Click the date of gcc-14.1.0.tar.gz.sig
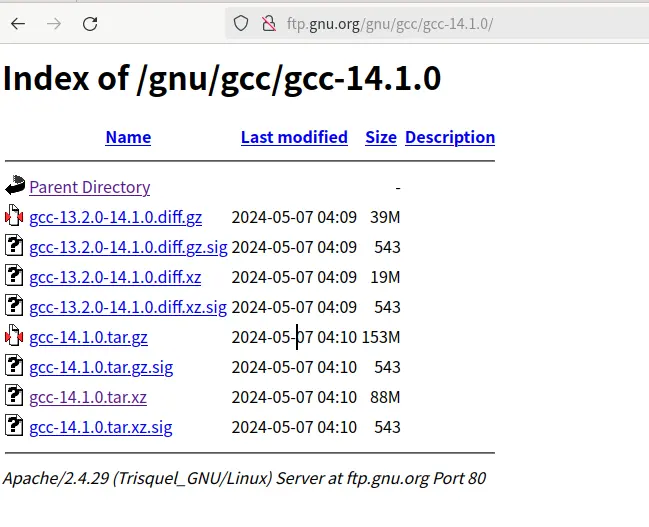This screenshot has width=649, height=527. 294,367
